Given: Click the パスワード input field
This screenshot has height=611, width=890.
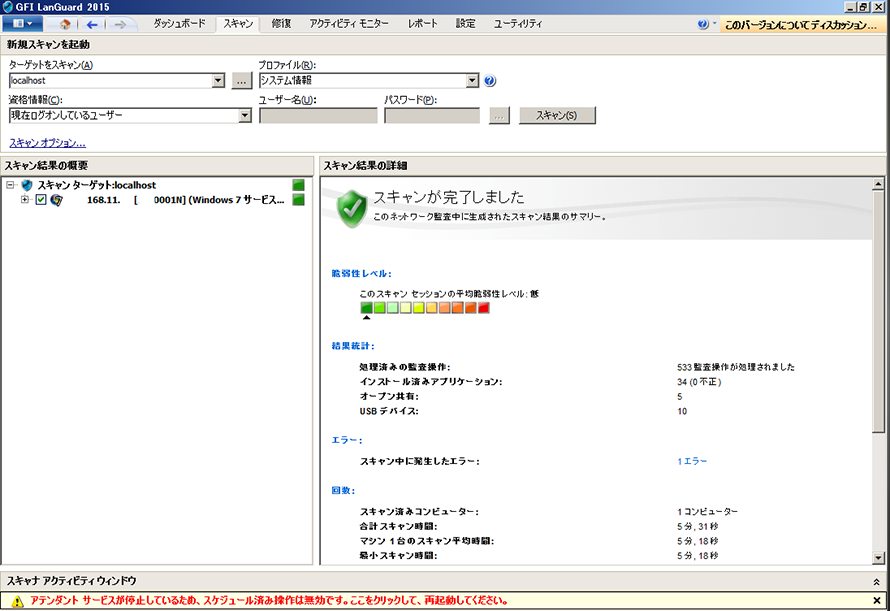Looking at the screenshot, I should tap(432, 115).
